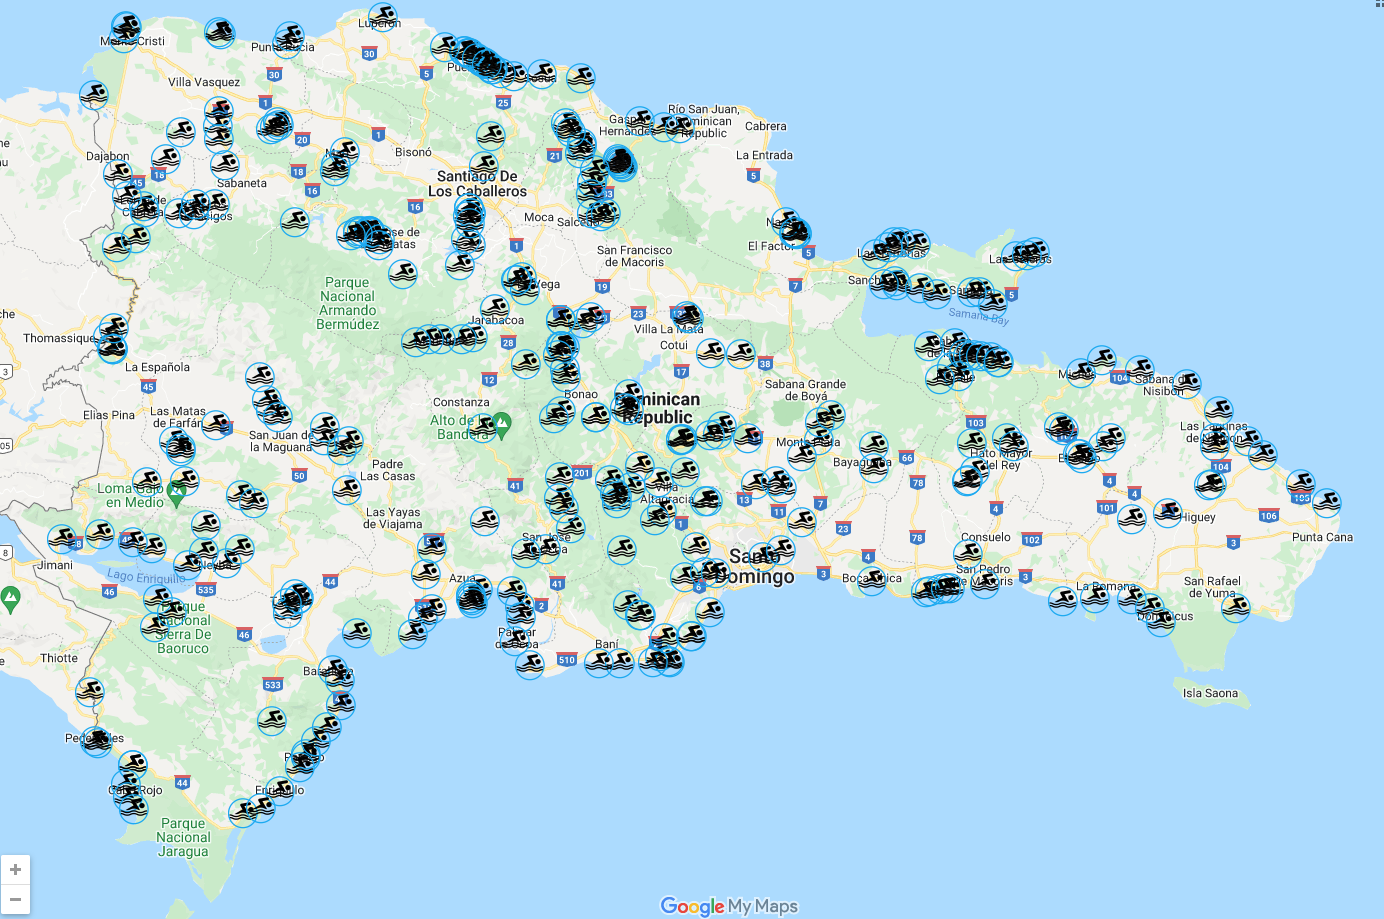Image resolution: width=1384 pixels, height=919 pixels.
Task: Click Santiago De Los Caballeros label
Action: click(x=477, y=184)
